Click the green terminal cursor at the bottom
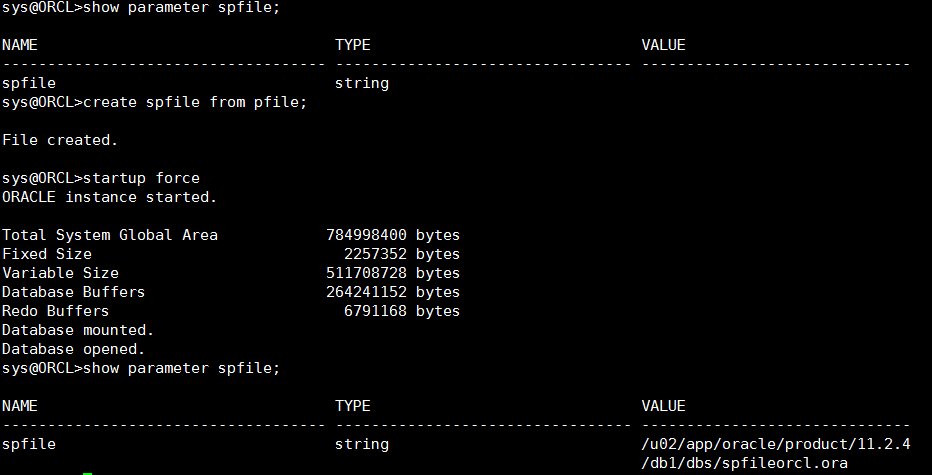This screenshot has width=932, height=475. [88, 473]
